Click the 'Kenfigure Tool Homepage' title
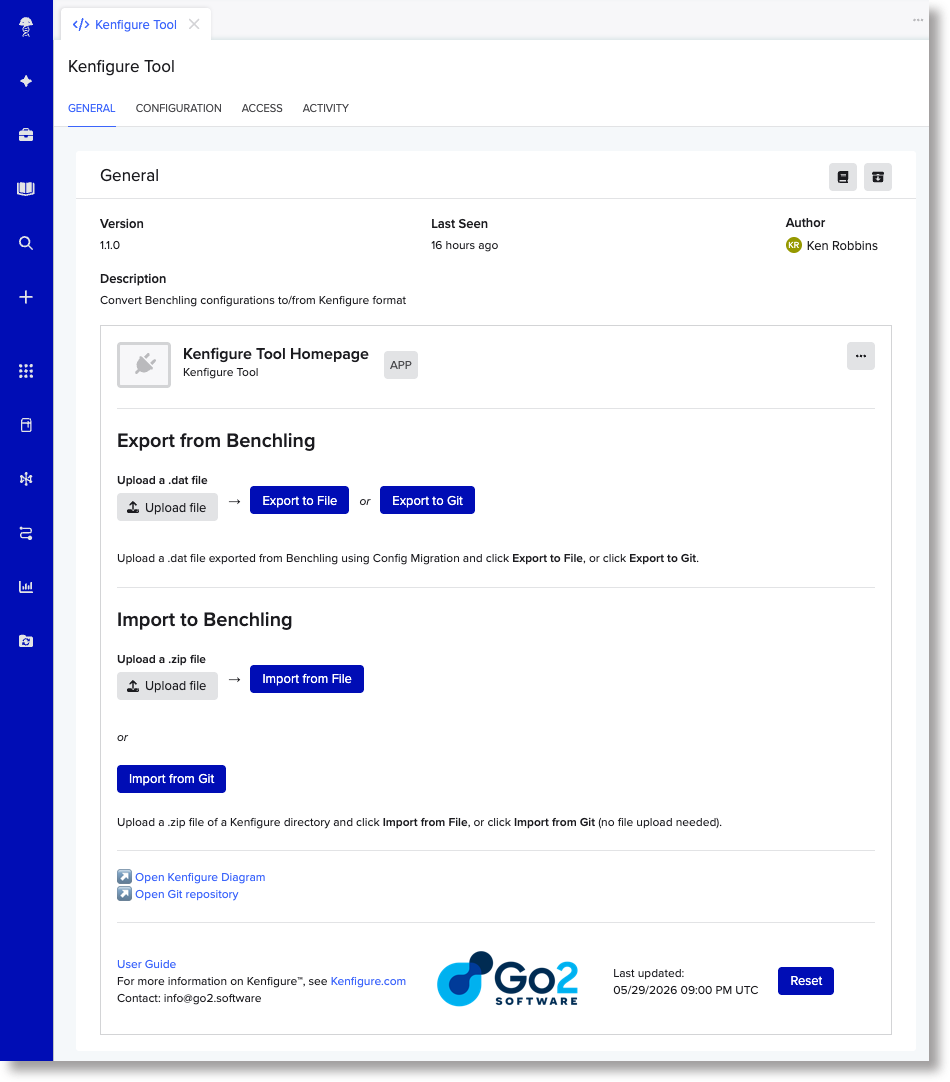Viewport: 950px width, 1082px height. point(276,354)
